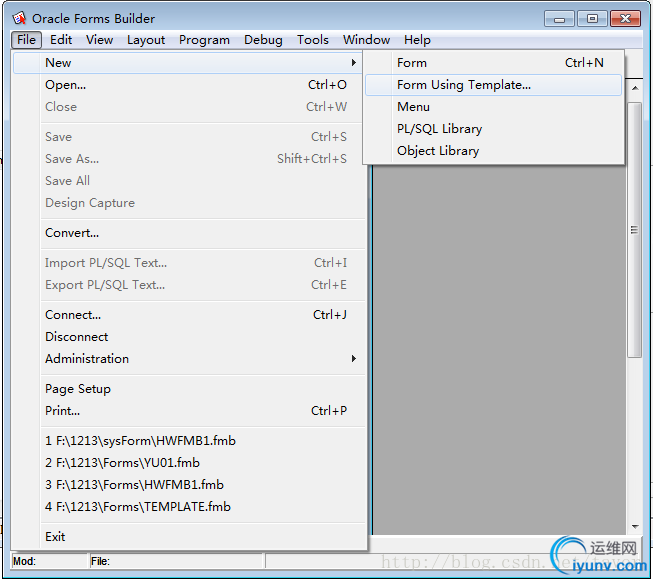Choose Object Library entry
Screen dimensions: 653x582
[493, 151]
